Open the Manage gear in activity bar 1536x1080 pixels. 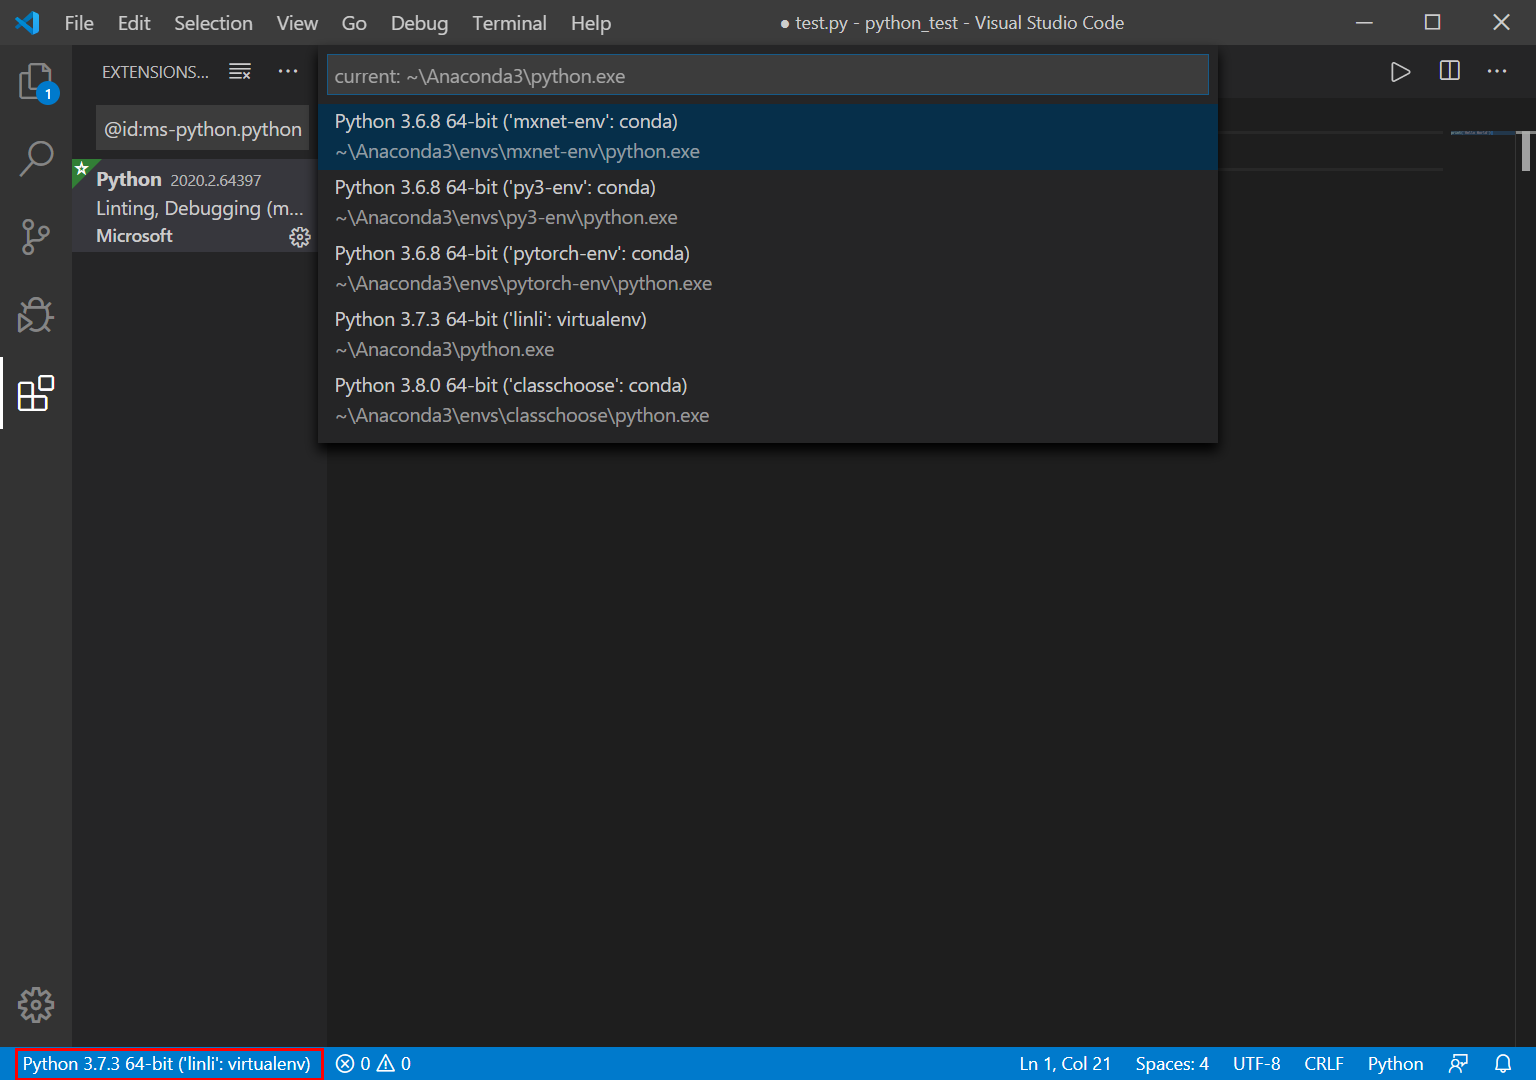(35, 1005)
